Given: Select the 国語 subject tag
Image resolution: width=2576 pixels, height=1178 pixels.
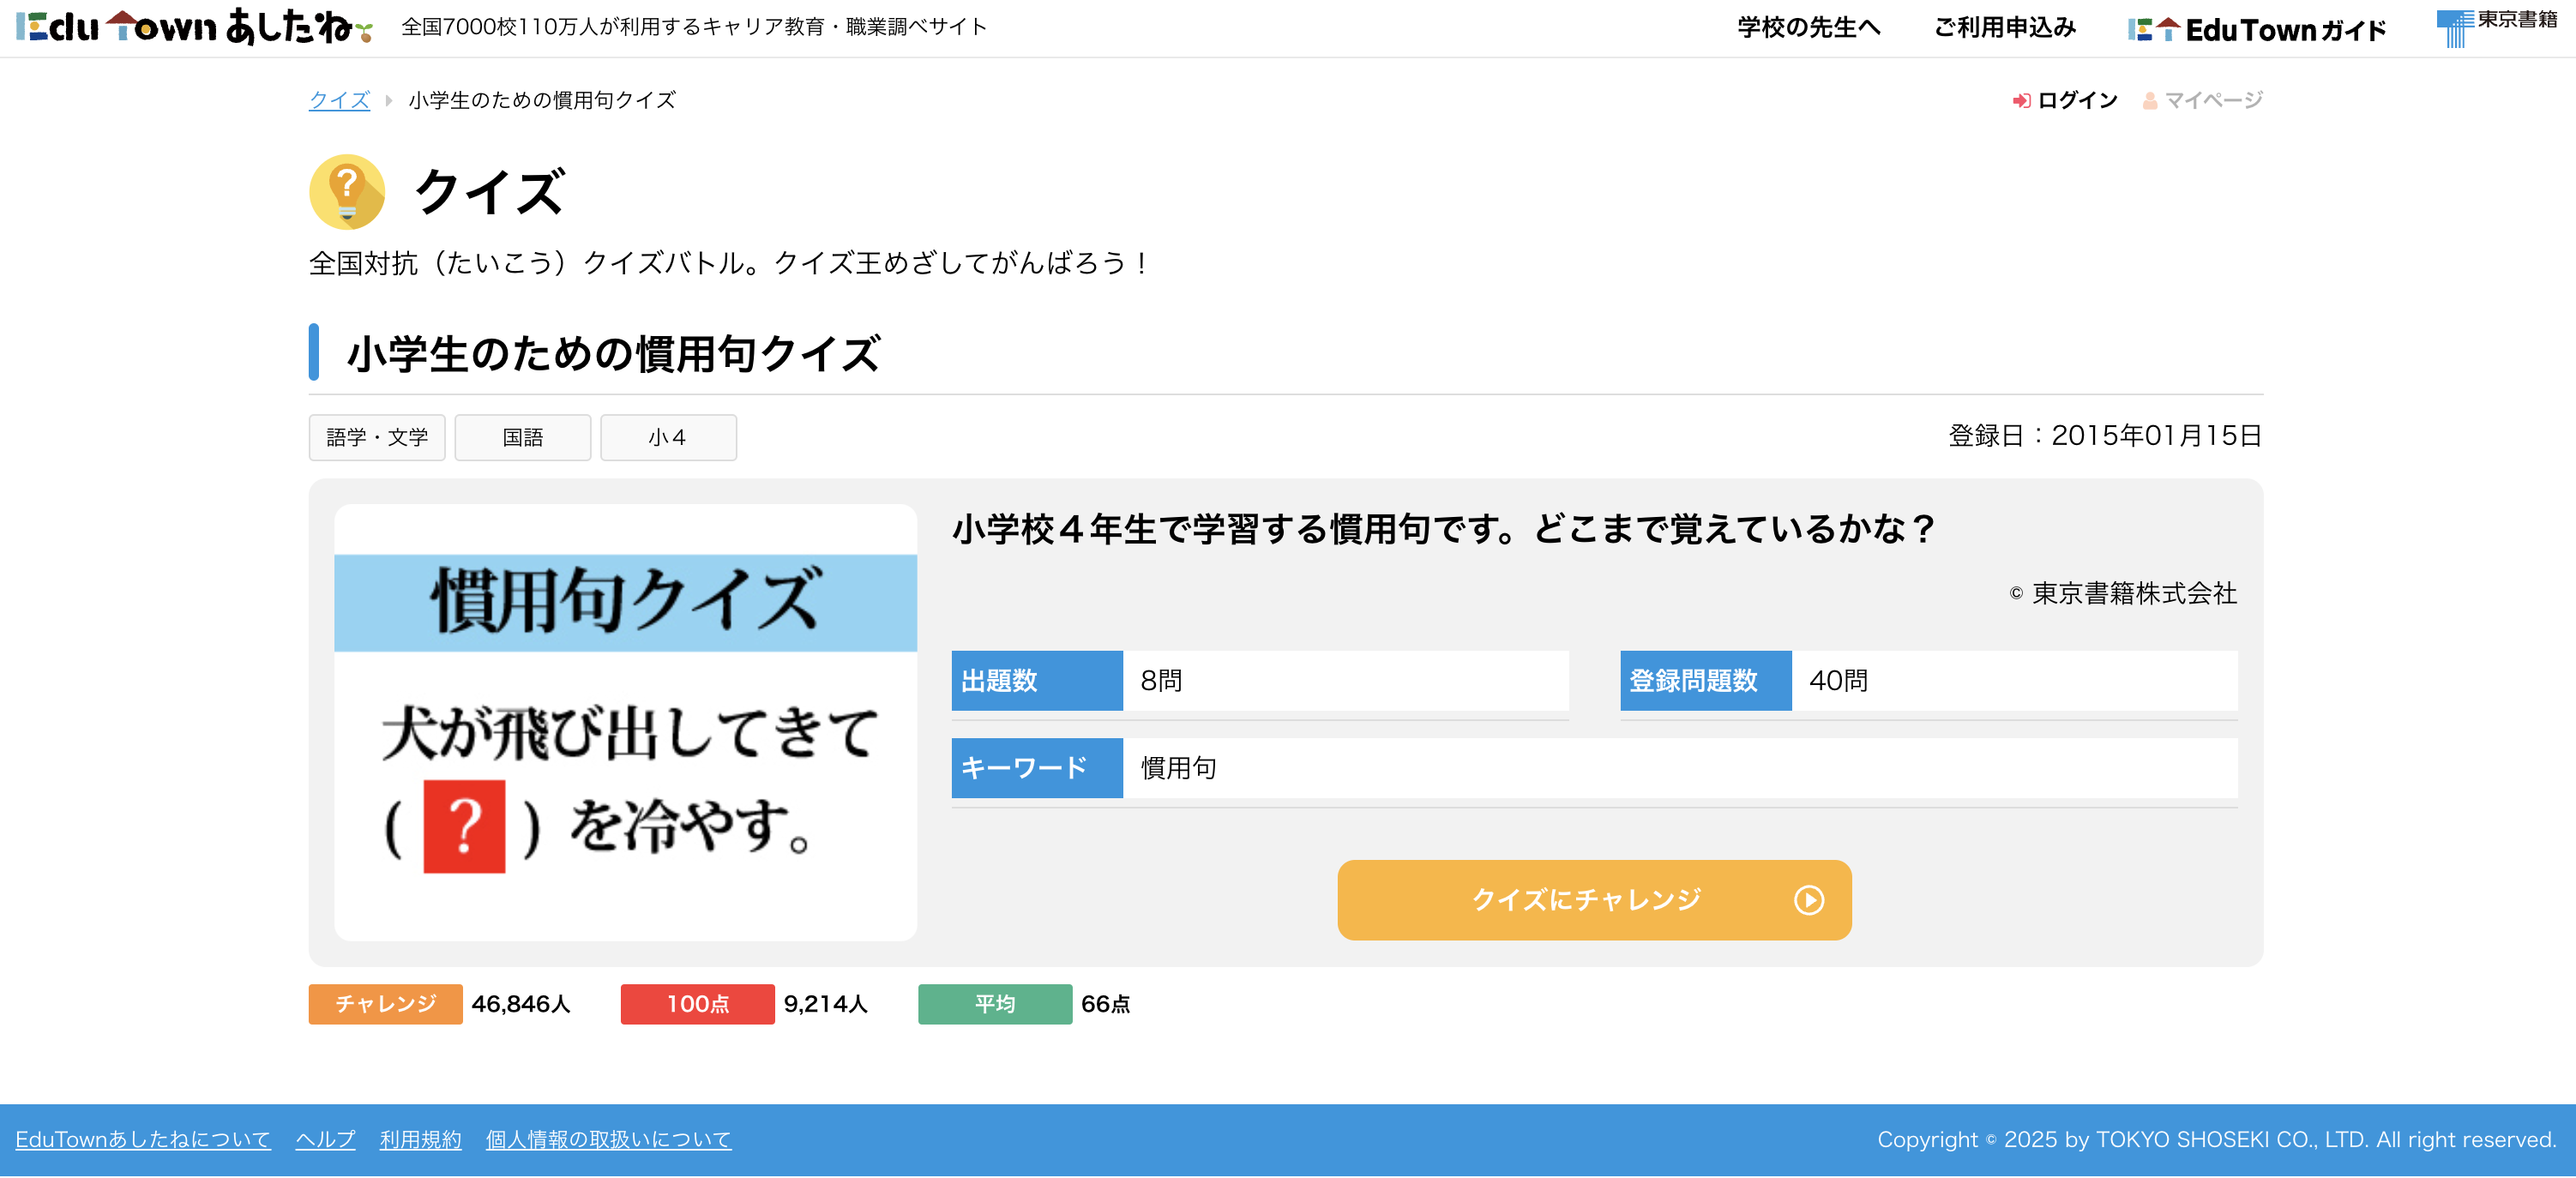Looking at the screenshot, I should (x=522, y=438).
